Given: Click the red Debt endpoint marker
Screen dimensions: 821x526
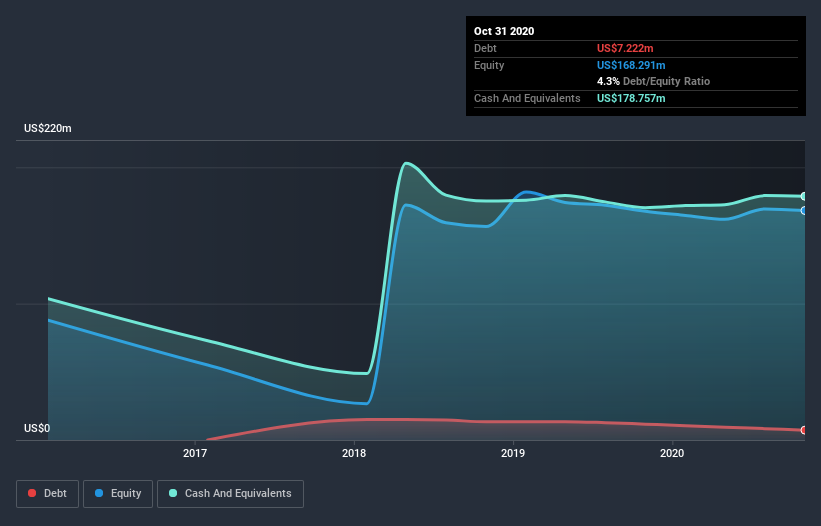Looking at the screenshot, I should coord(804,430).
